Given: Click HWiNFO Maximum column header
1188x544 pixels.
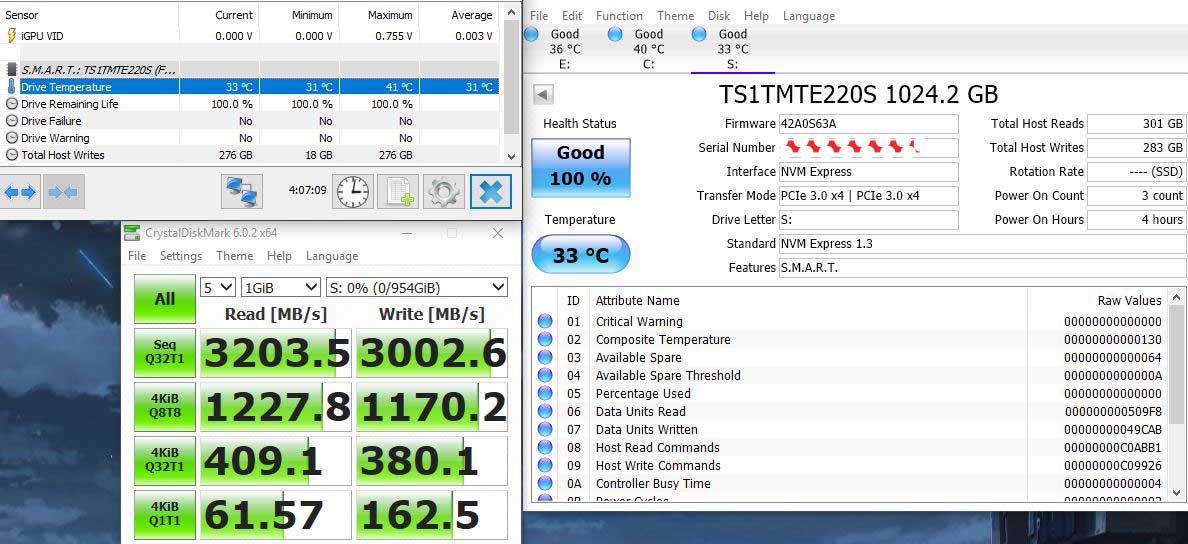Looking at the screenshot, I should point(390,15).
